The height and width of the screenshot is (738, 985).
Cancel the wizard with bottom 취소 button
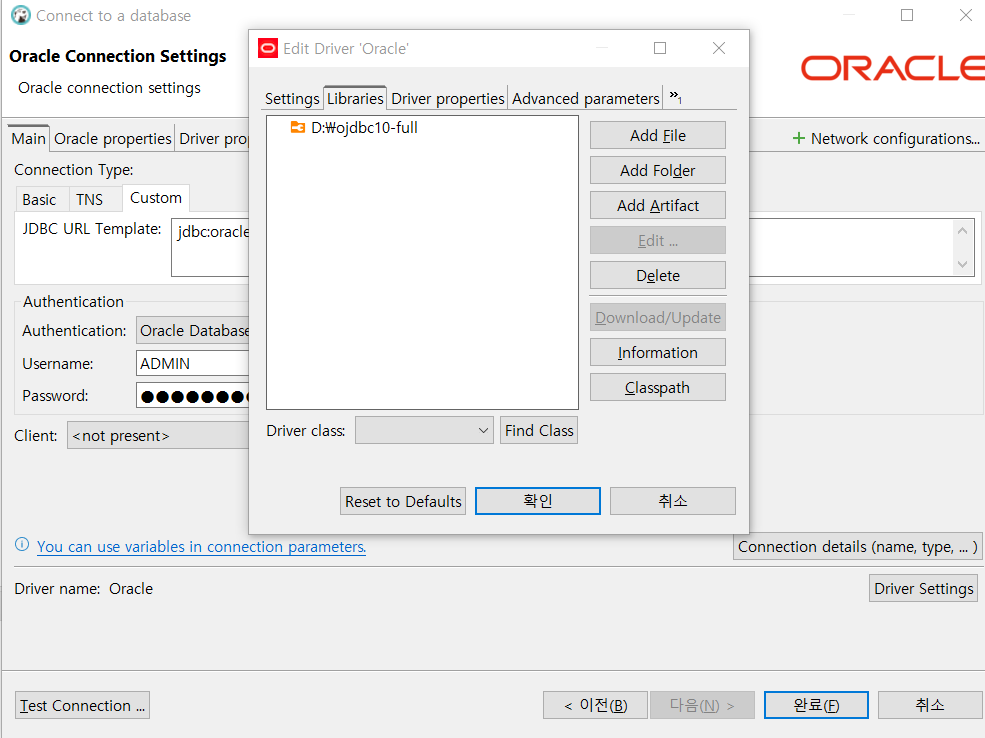coord(930,705)
